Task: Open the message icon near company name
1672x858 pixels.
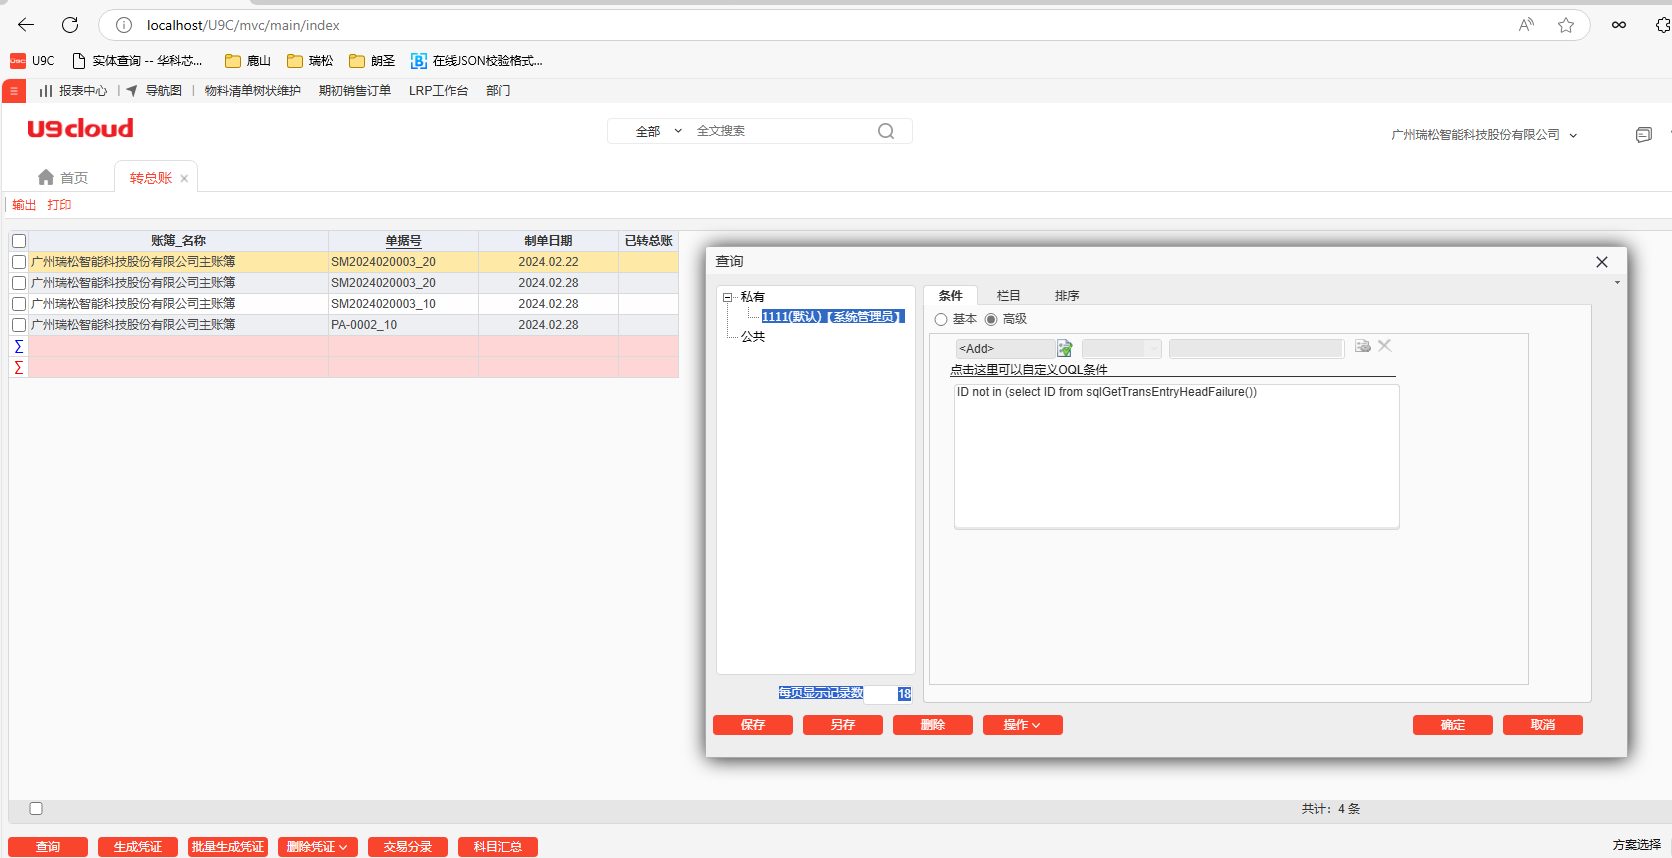Action: coord(1643,135)
